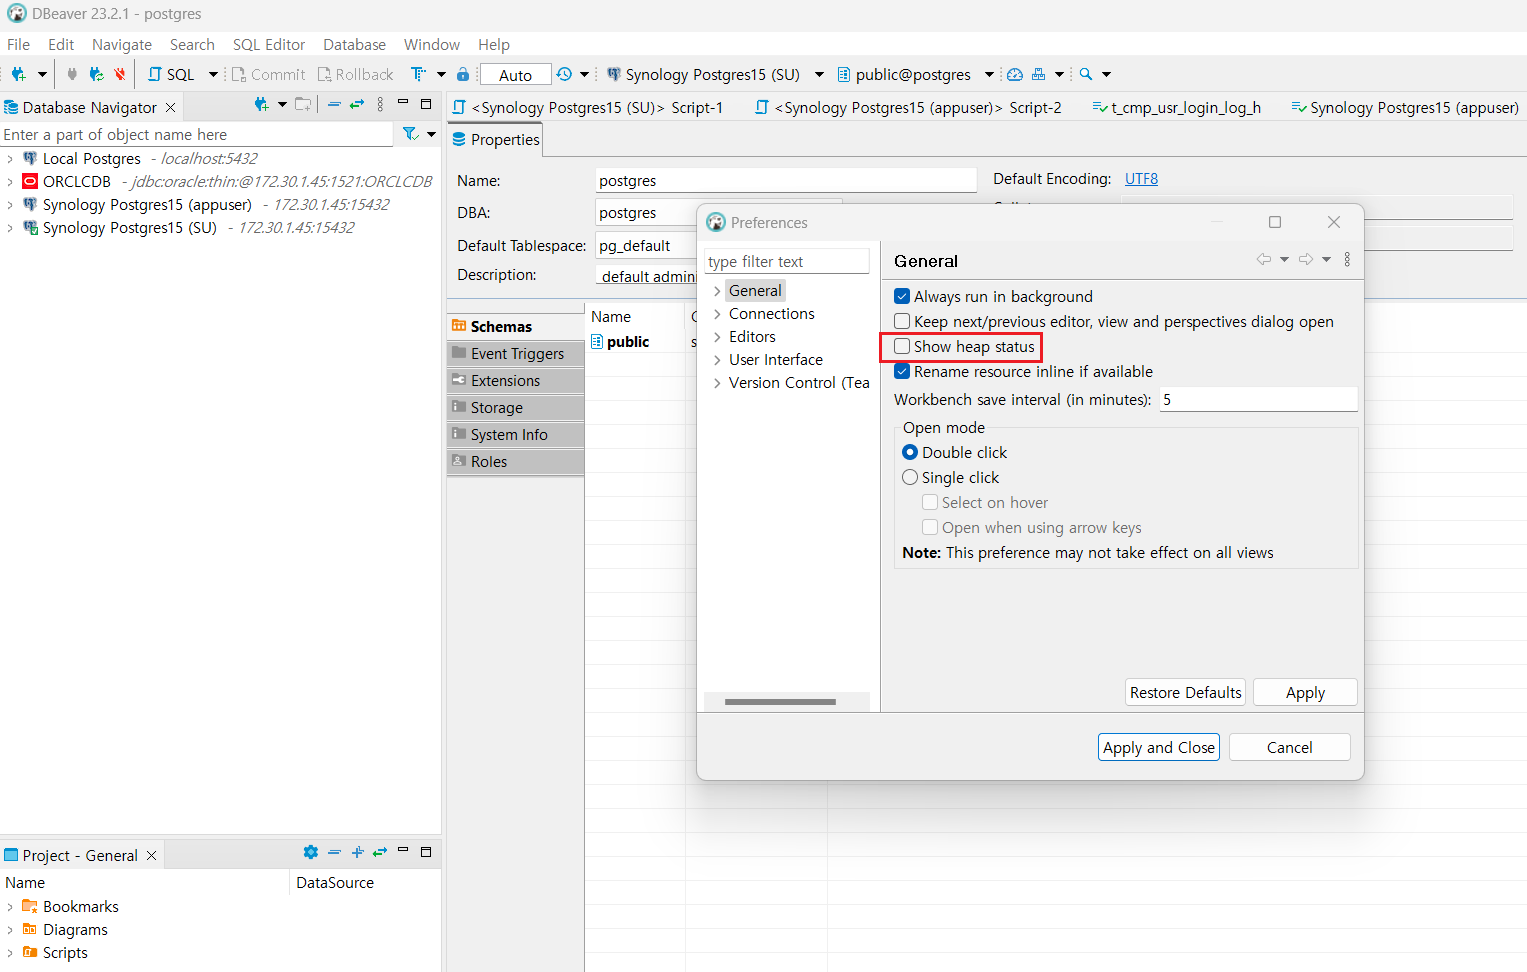
Task: Select public schema row in table
Action: [x=628, y=342]
